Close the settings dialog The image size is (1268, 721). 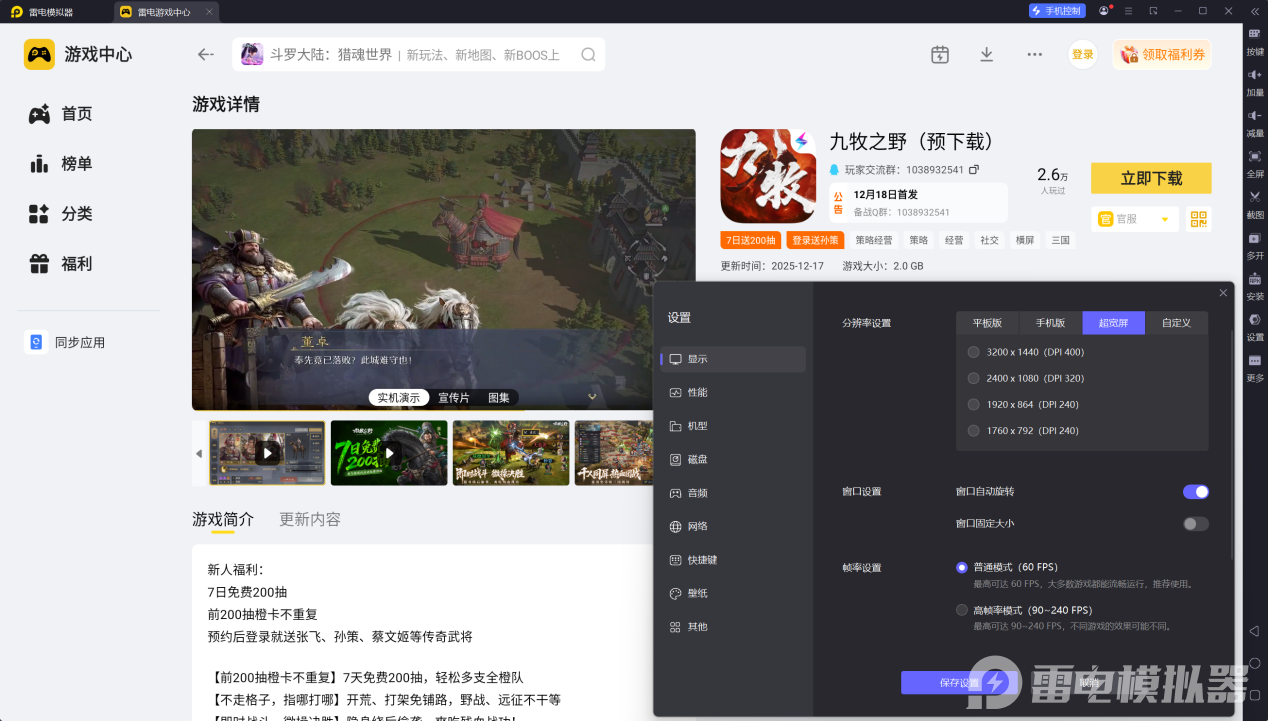point(1223,293)
